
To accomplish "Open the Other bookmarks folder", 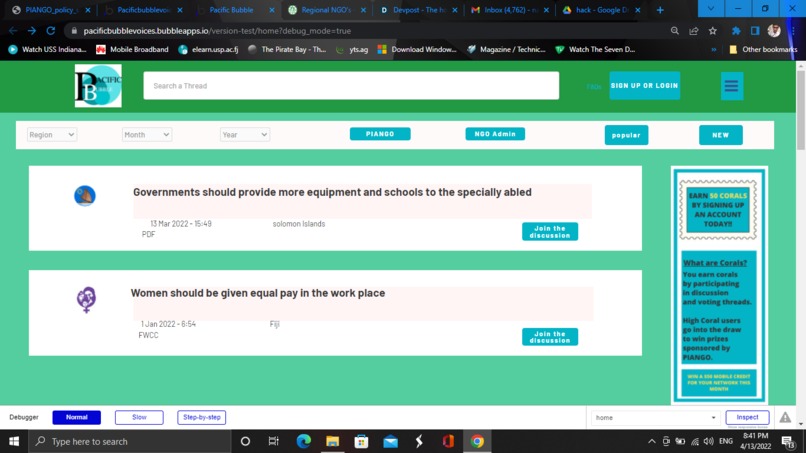I will click(763, 49).
